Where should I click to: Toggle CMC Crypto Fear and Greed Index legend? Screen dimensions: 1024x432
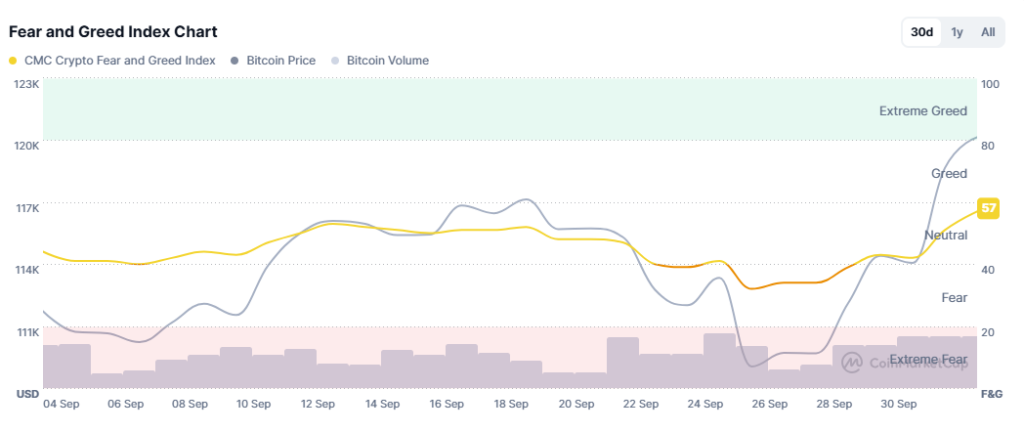[119, 60]
